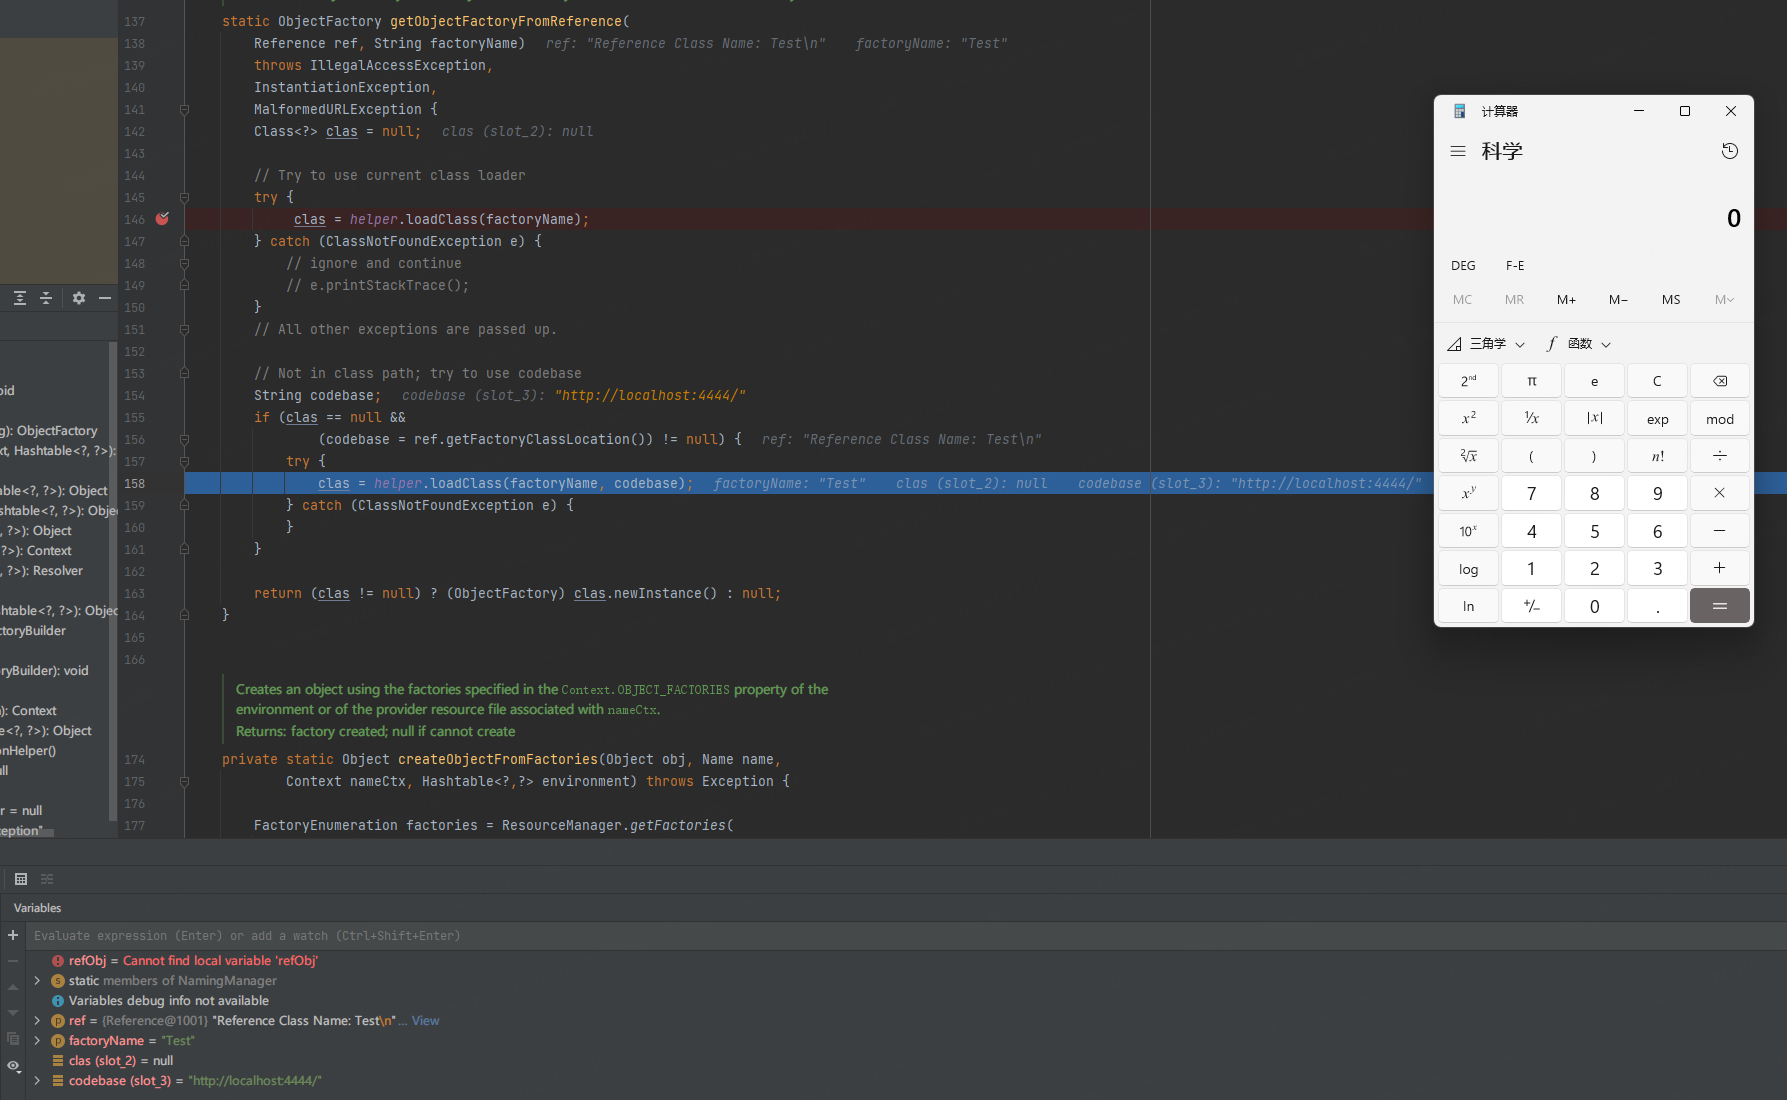This screenshot has width=1787, height=1100.
Task: Click the plus operator key
Action: (1720, 568)
